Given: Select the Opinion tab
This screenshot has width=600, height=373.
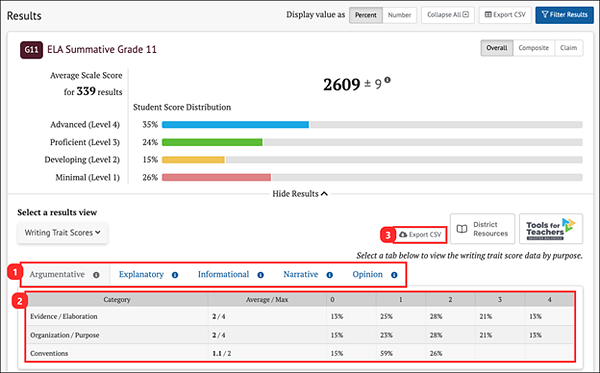Looking at the screenshot, I should [x=367, y=274].
